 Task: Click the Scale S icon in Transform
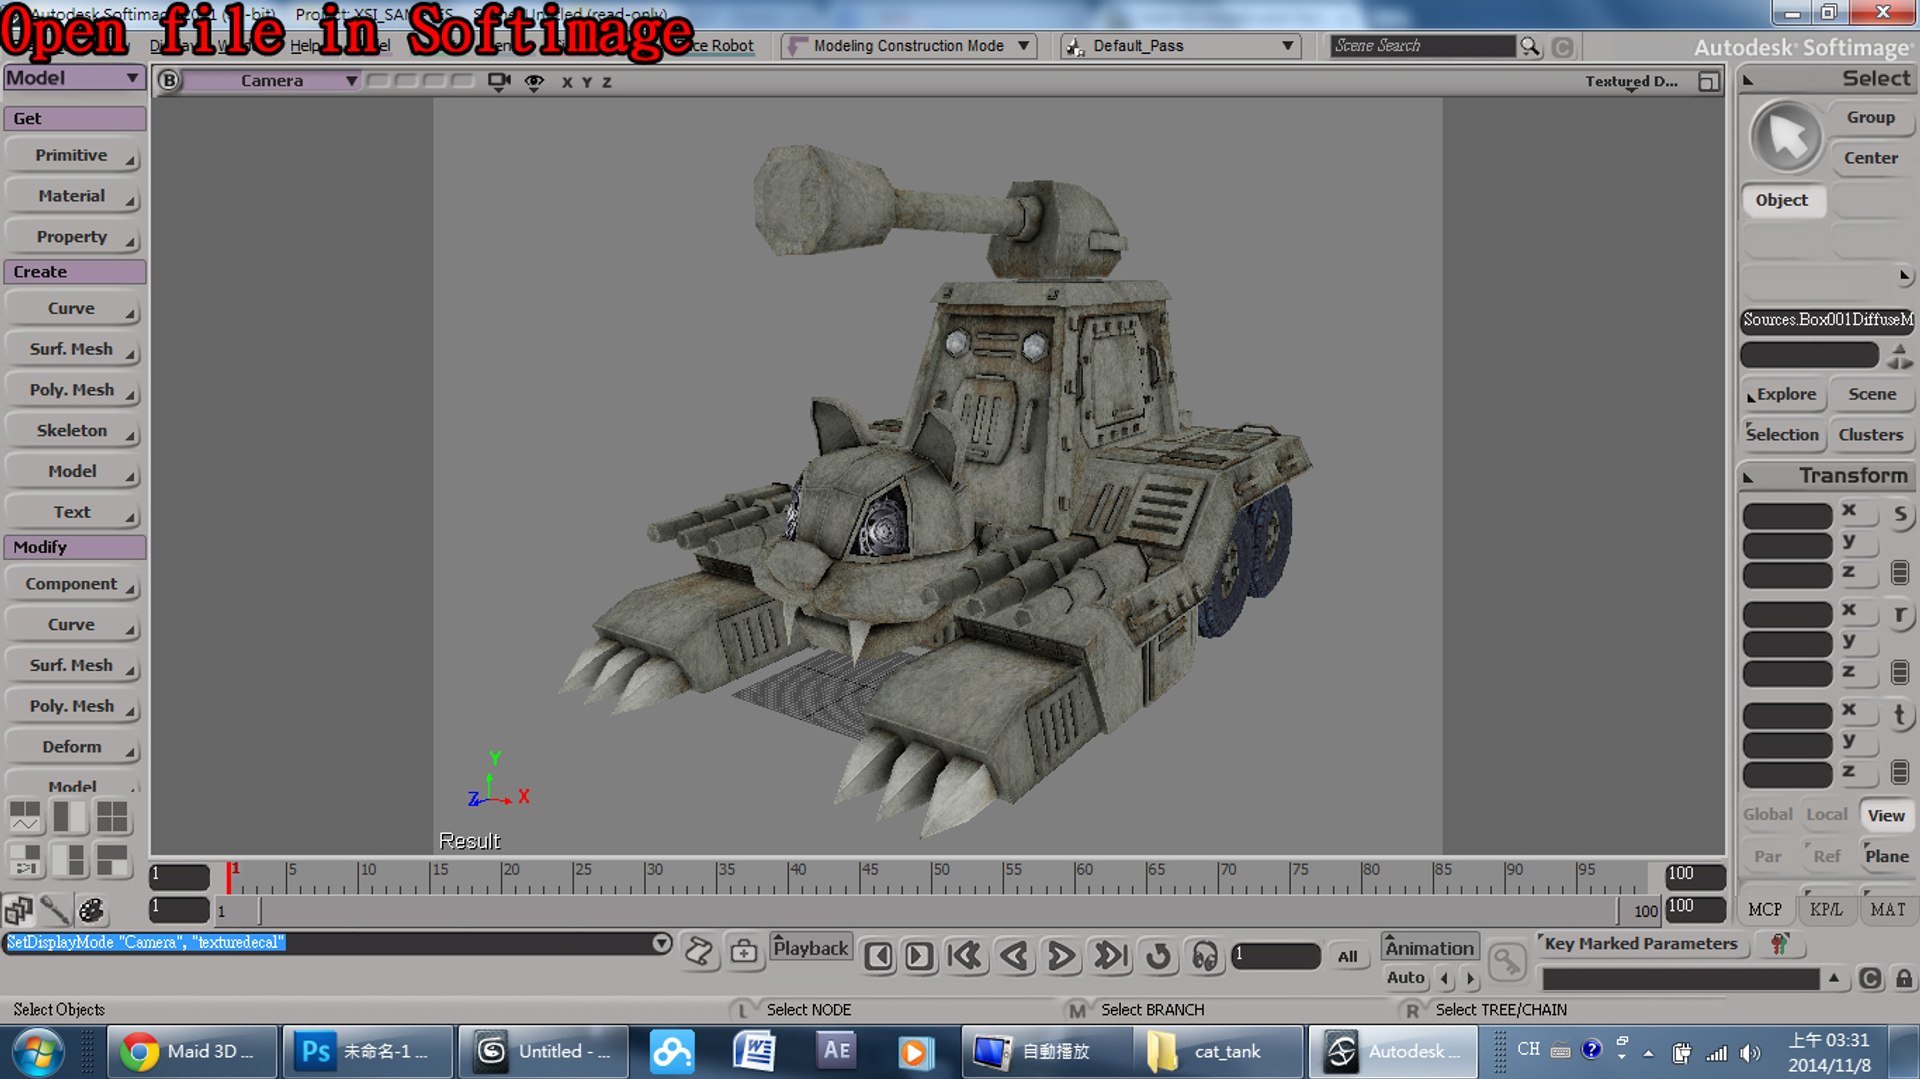pos(1900,514)
